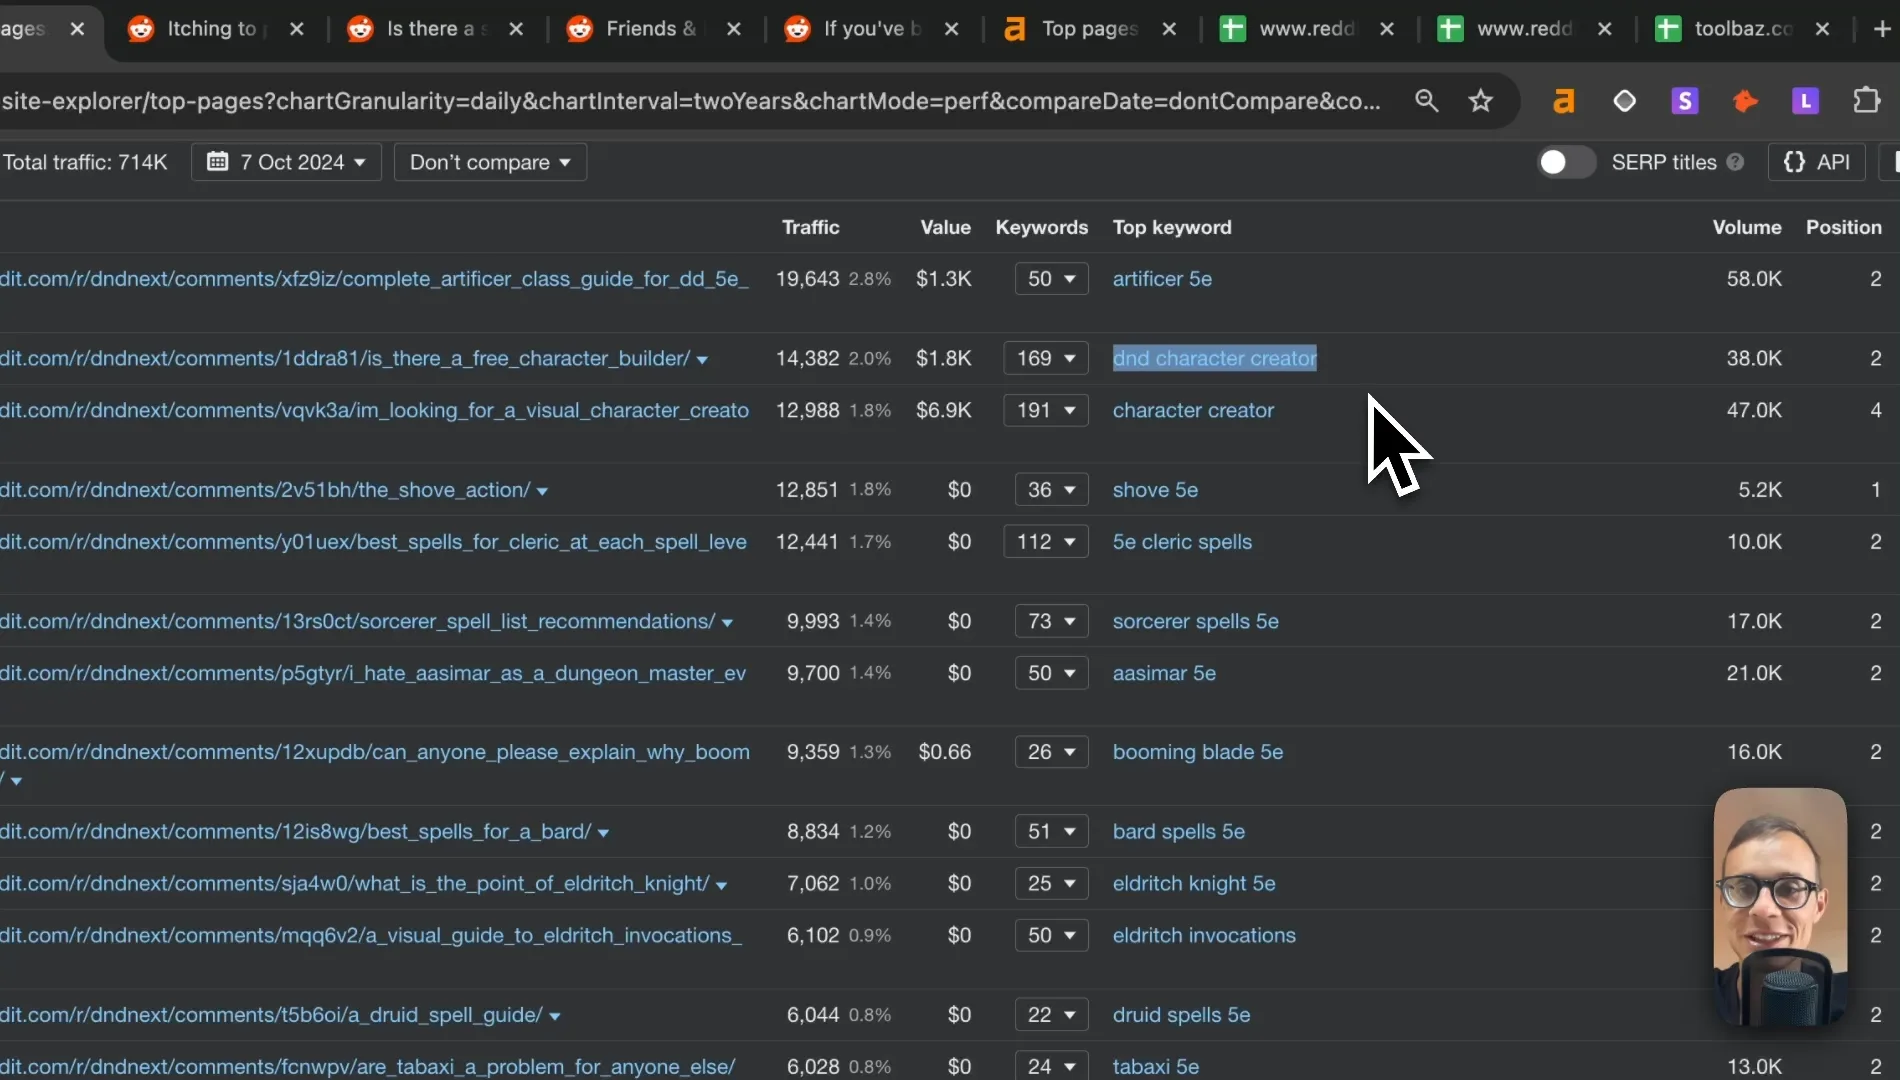Open the 'tabaxi 5e' keyword link

pos(1156,1067)
